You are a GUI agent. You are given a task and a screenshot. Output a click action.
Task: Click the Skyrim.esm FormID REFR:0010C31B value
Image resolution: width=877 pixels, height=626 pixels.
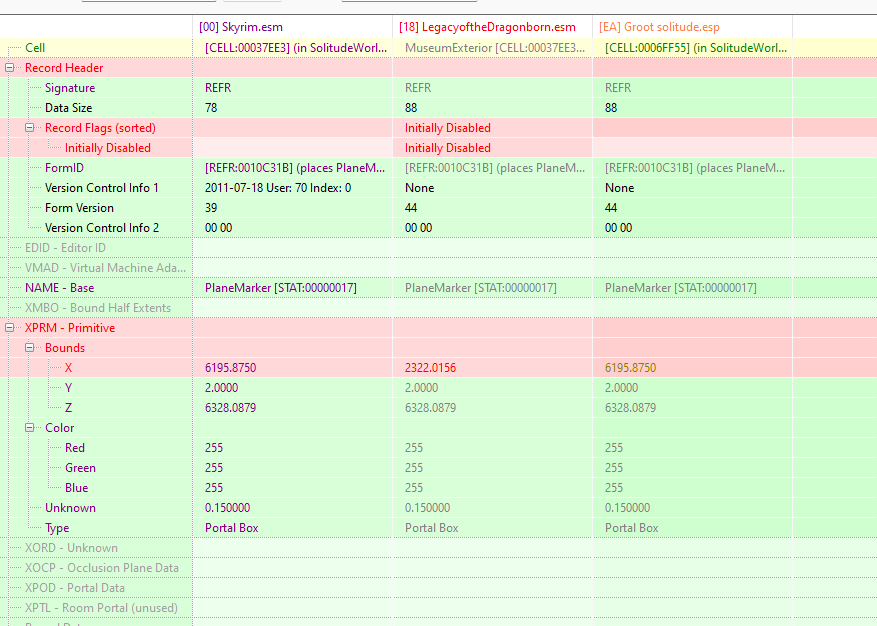(295, 168)
